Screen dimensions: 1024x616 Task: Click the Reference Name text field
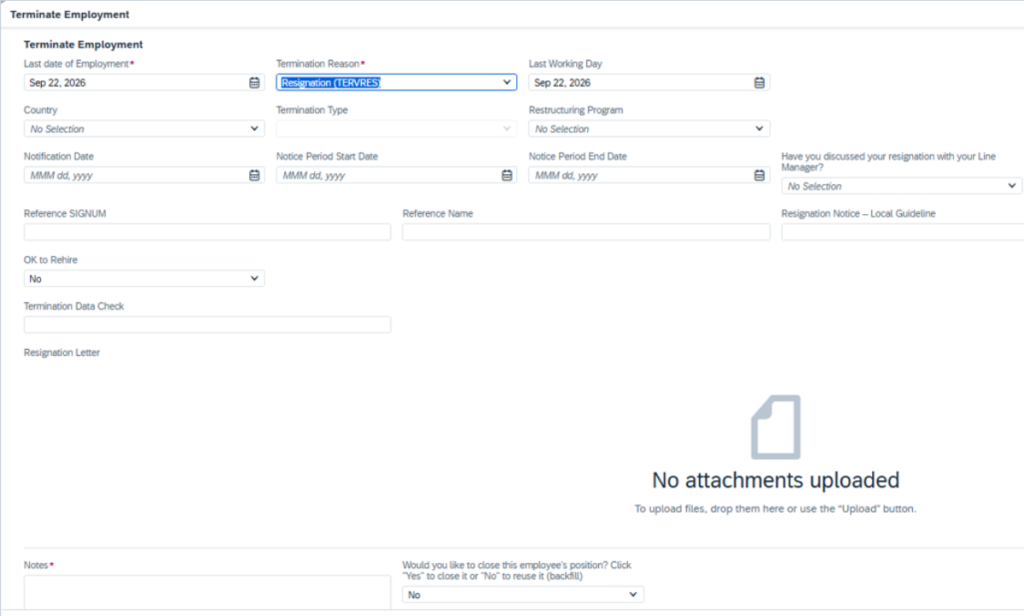[x=586, y=232]
